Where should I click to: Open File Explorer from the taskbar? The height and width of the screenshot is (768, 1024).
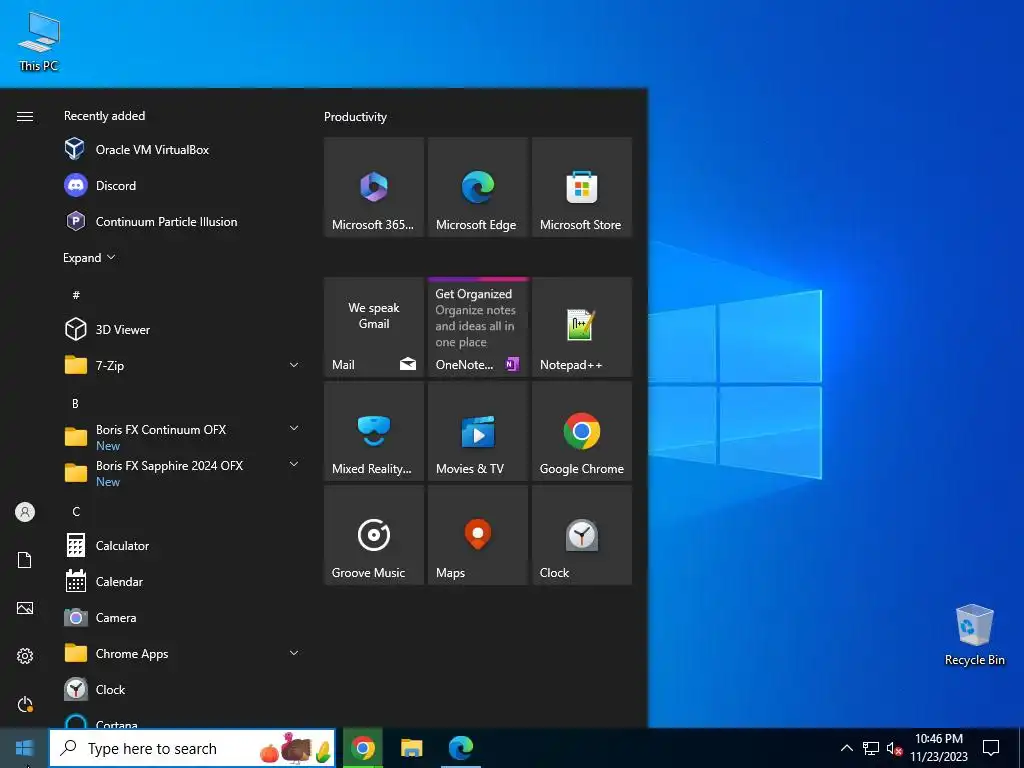(x=411, y=748)
